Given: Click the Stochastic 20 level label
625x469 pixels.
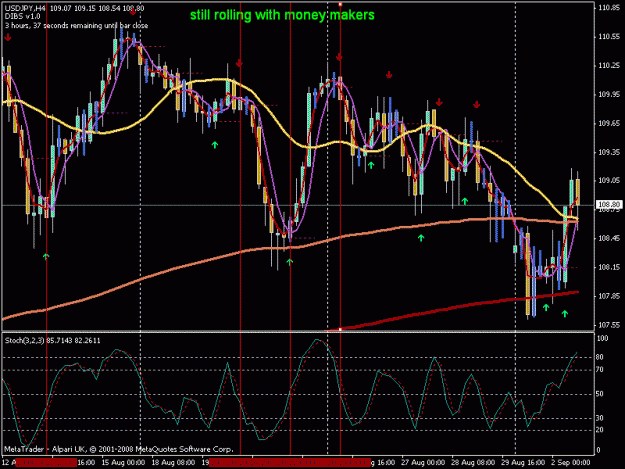Looking at the screenshot, I should pos(600,430).
